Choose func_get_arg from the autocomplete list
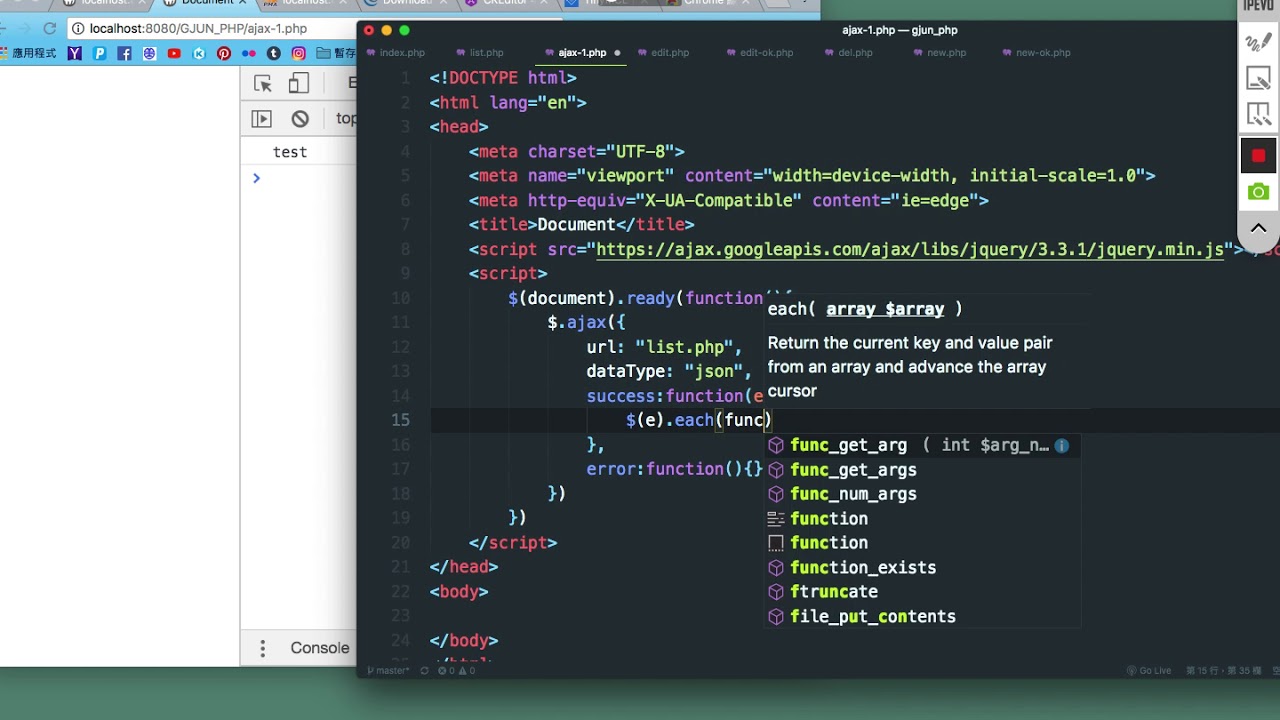This screenshot has width=1280, height=720. (x=922, y=445)
